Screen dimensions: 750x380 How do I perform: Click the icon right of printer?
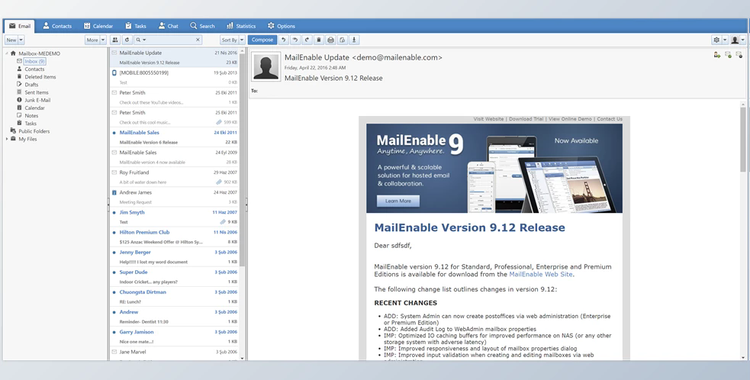pos(342,40)
